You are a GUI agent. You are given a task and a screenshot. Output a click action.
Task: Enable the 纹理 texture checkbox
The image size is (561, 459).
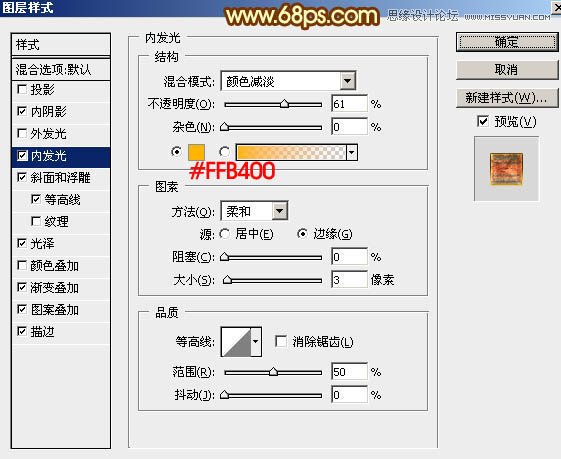(36, 221)
